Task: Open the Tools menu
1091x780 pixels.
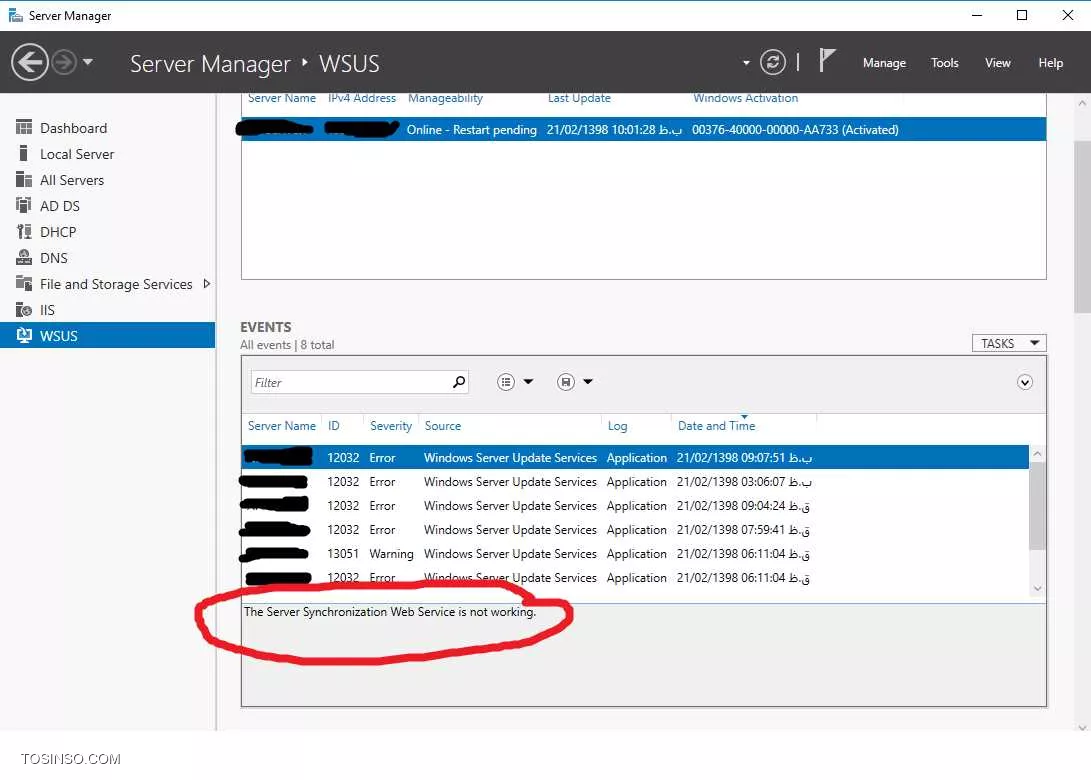Action: (x=944, y=63)
